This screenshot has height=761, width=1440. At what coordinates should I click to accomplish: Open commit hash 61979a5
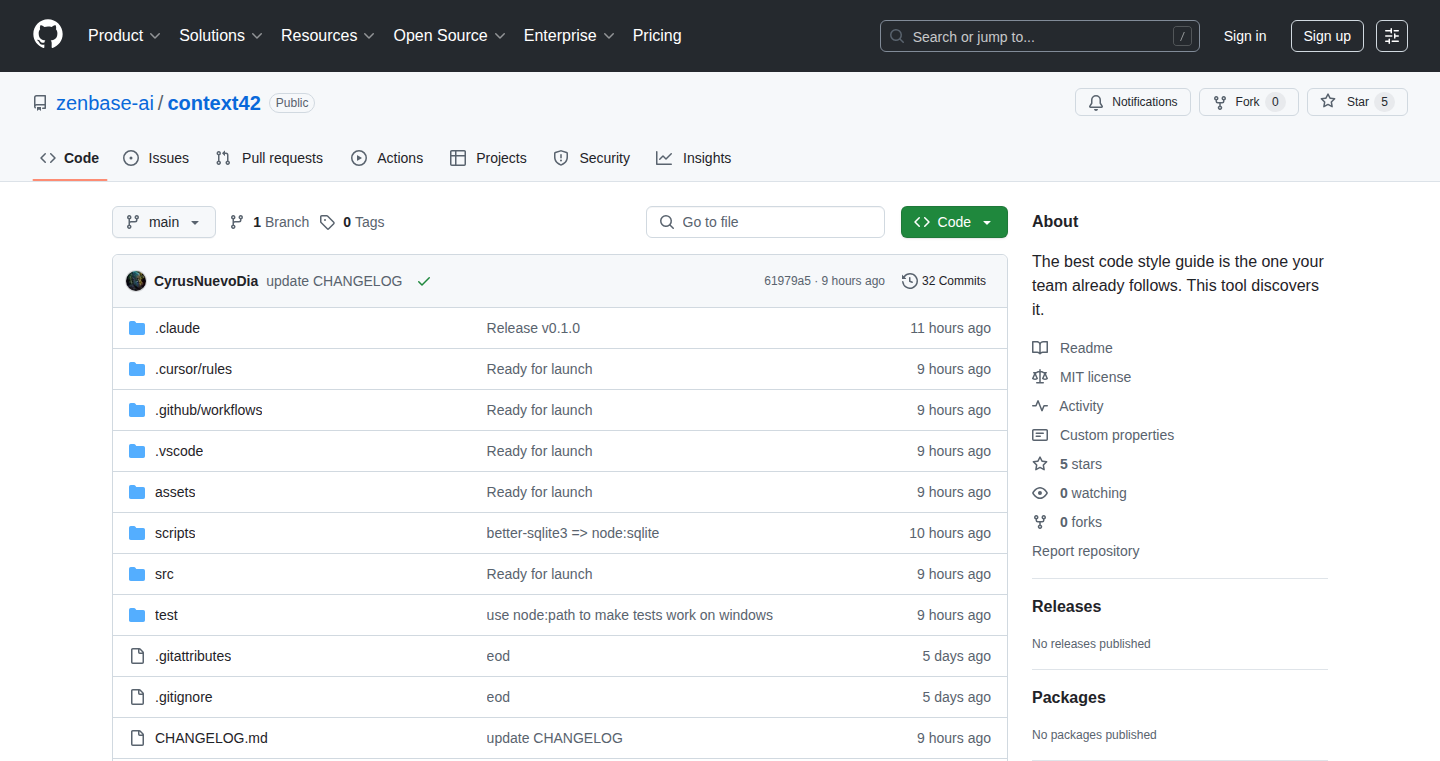(787, 281)
